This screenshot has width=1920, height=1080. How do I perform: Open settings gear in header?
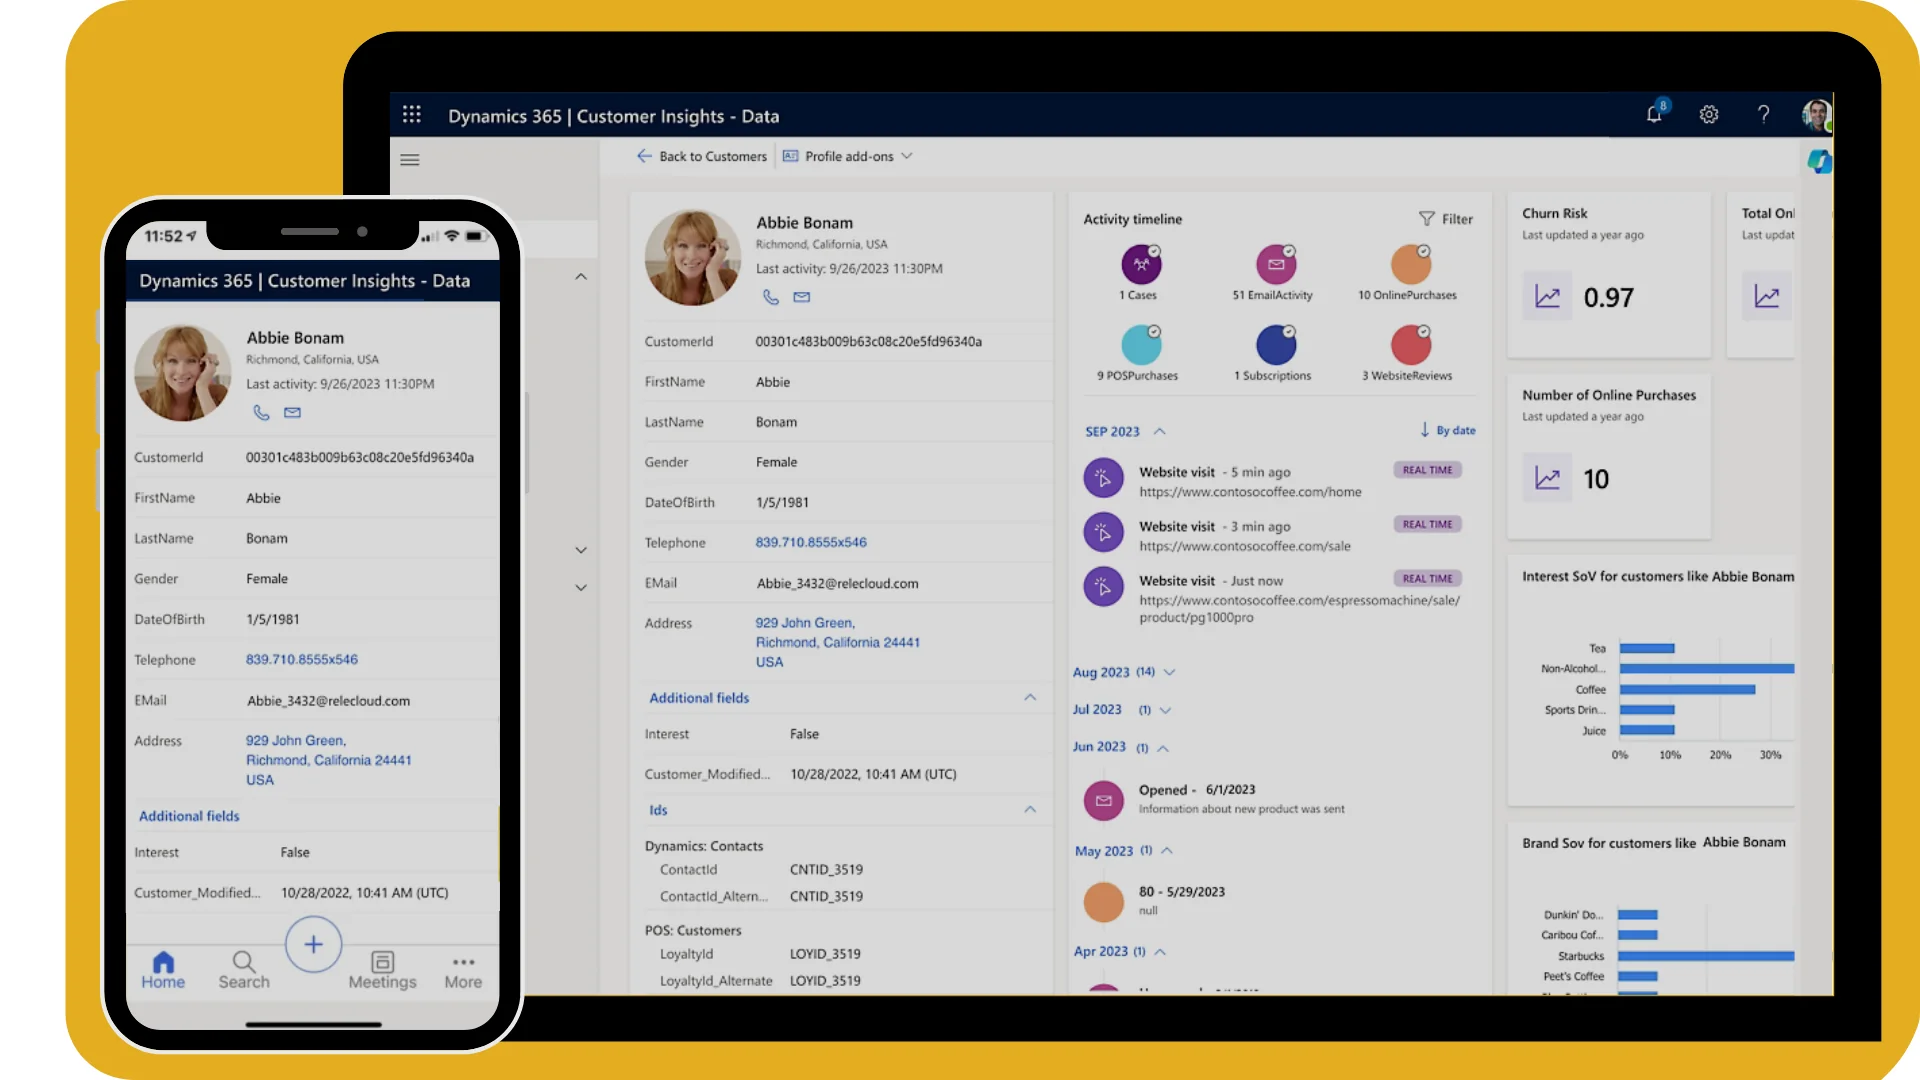[1709, 115]
